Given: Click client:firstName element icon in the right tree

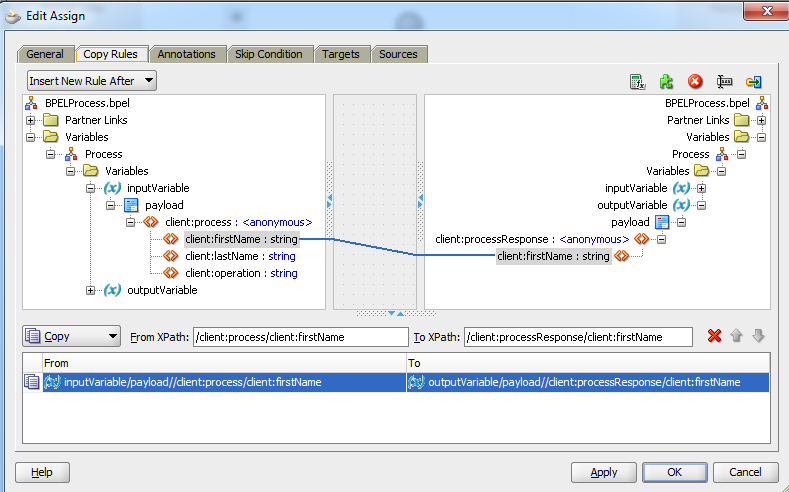Looking at the screenshot, I should coord(622,256).
